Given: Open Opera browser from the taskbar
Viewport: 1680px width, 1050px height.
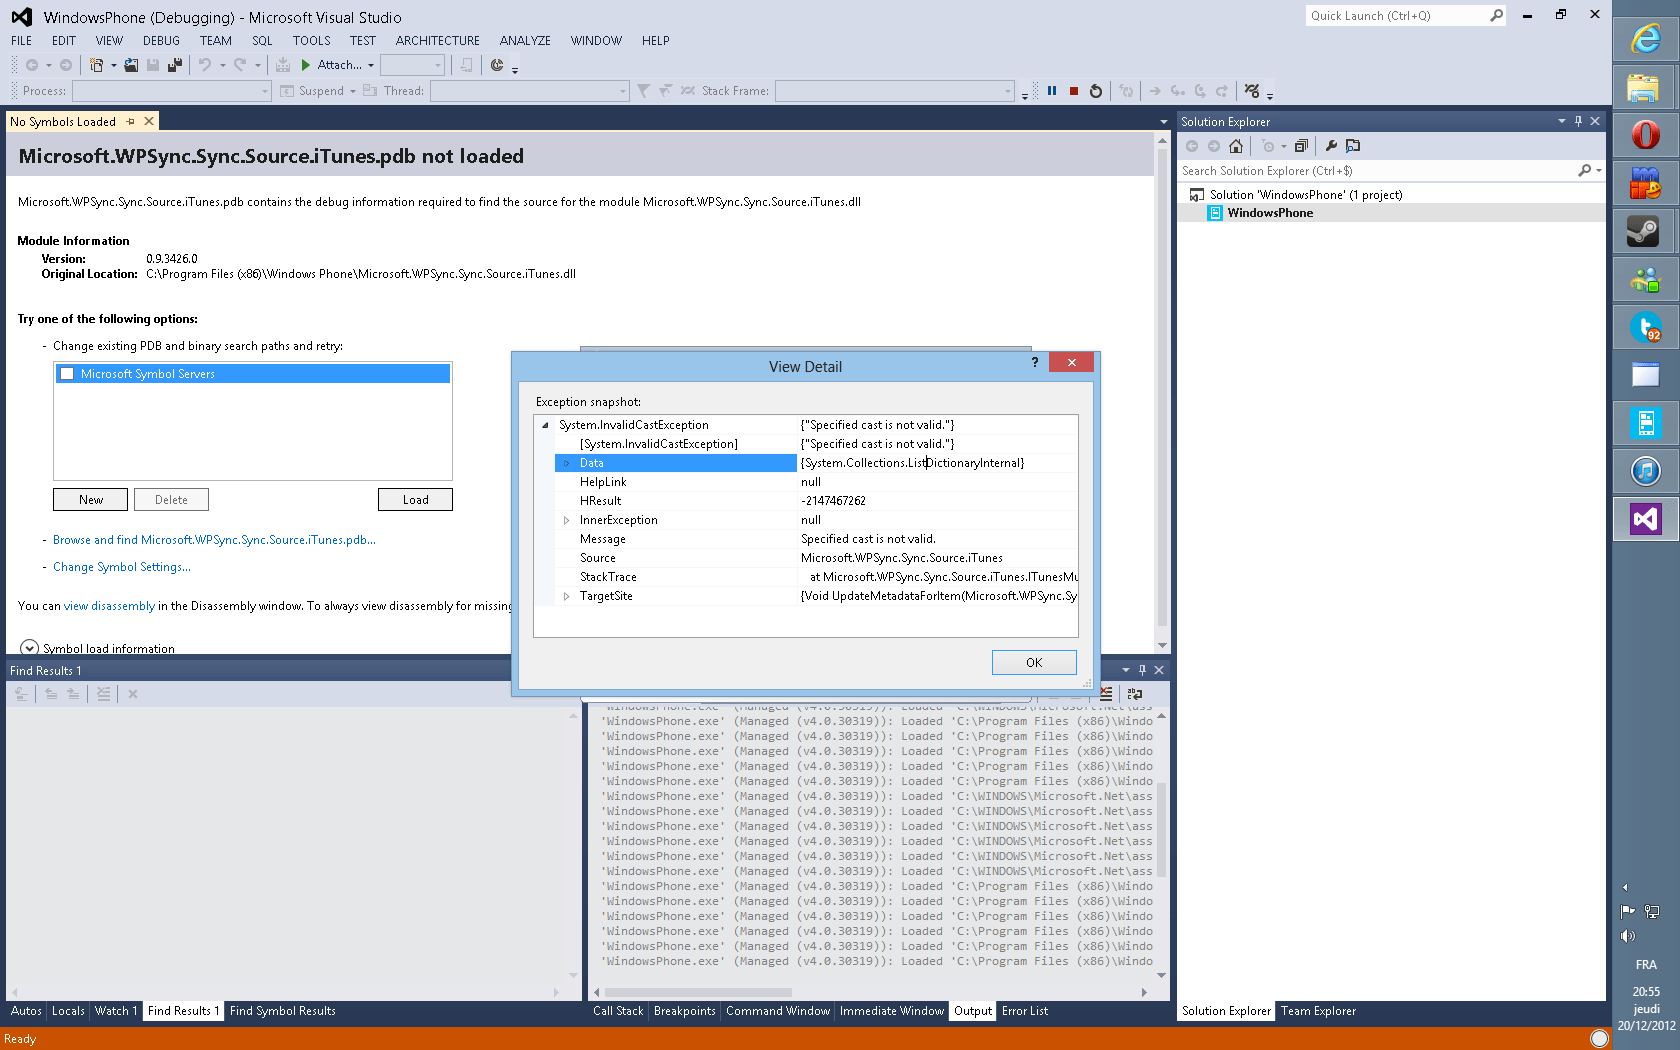Looking at the screenshot, I should [1646, 135].
